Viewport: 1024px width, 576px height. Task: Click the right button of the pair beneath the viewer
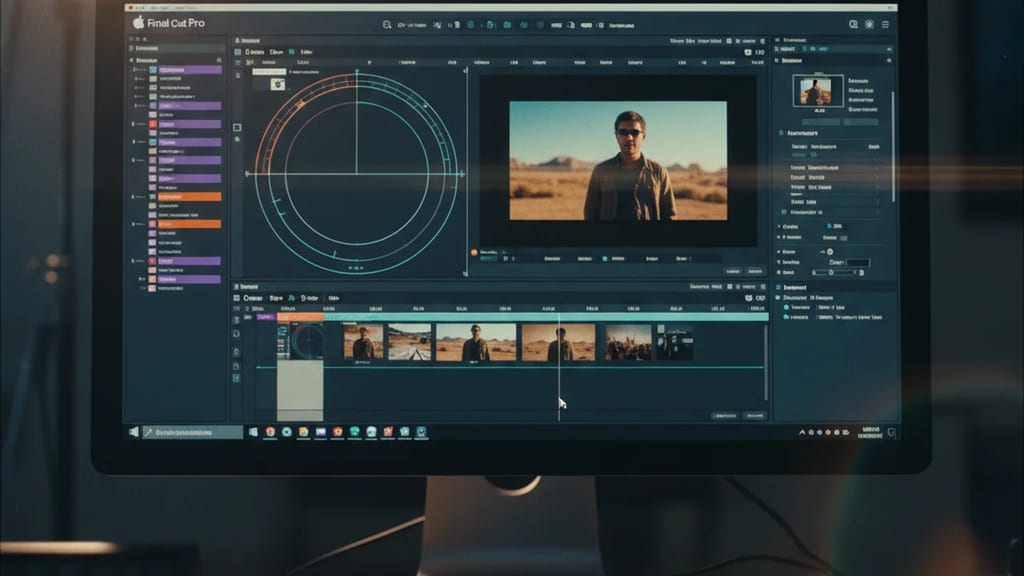click(756, 271)
